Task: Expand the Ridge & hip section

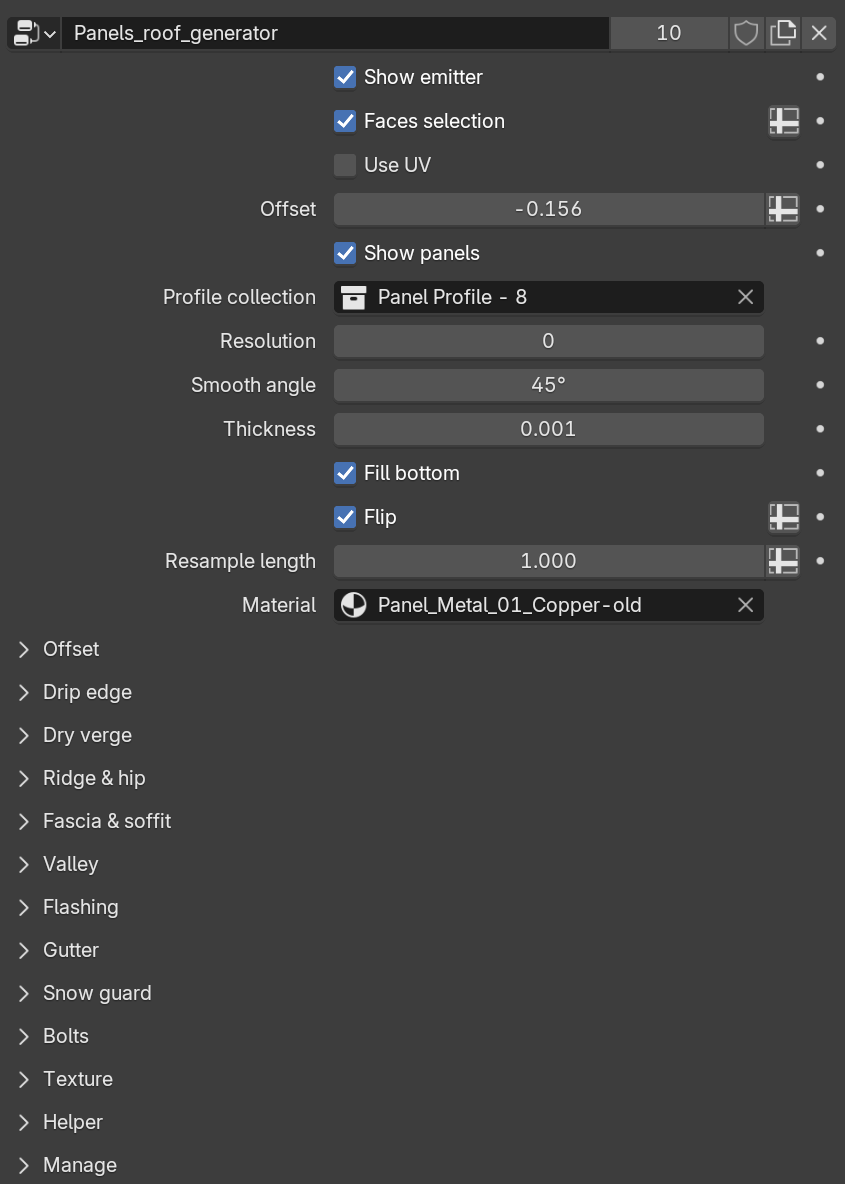Action: [x=94, y=778]
